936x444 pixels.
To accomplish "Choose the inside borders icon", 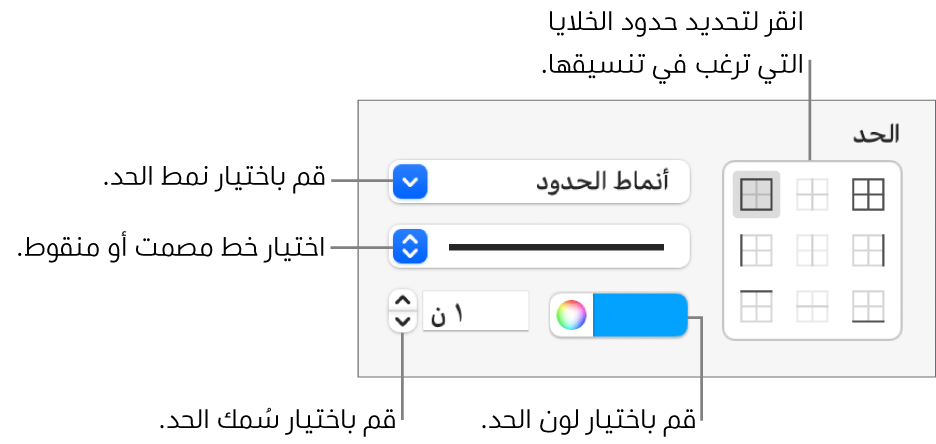I will click(811, 195).
